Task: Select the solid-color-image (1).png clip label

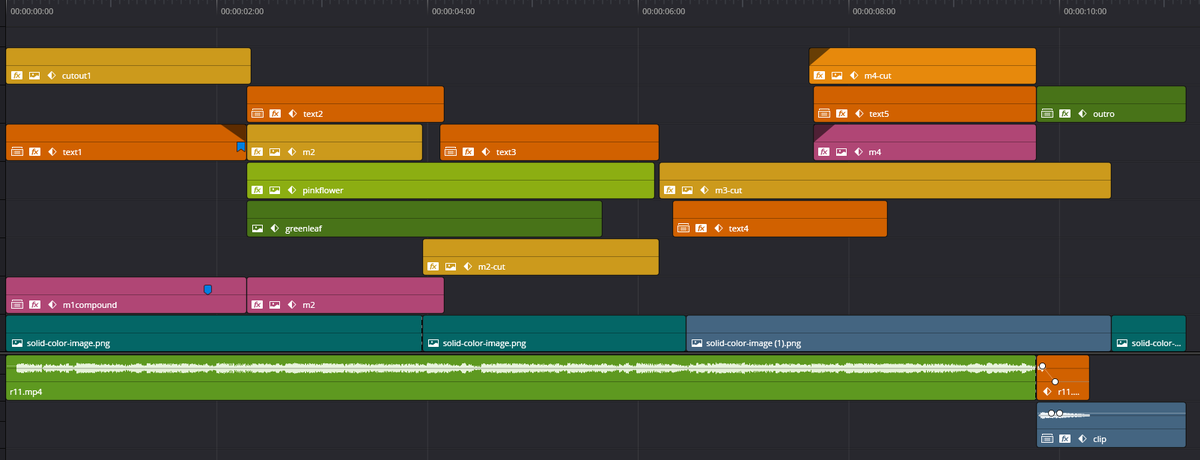Action: click(x=753, y=343)
